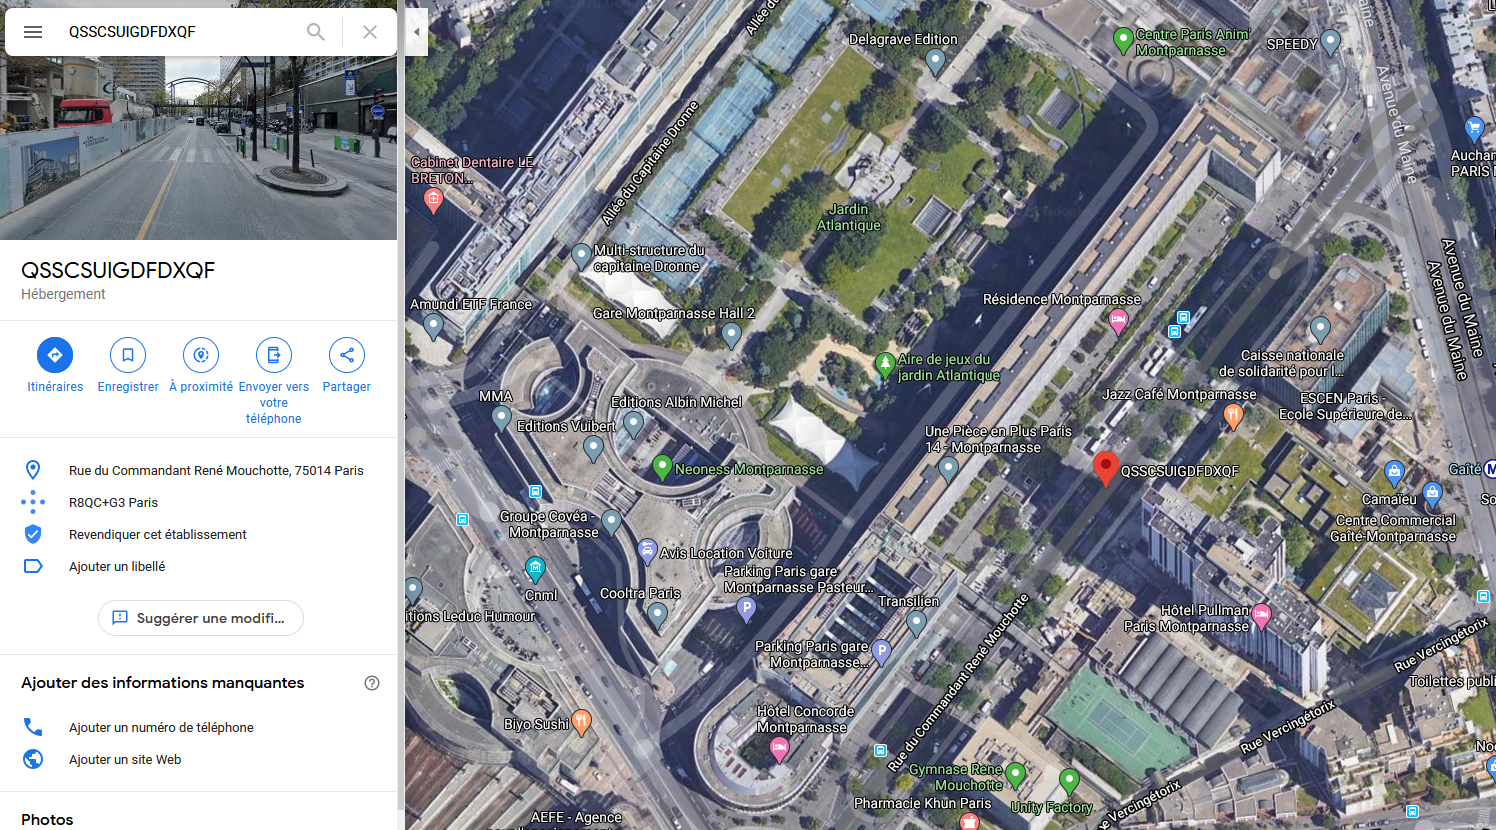Click the red QSSCSUIGDFDXQF map pin
This screenshot has height=830, width=1496.
click(1105, 467)
